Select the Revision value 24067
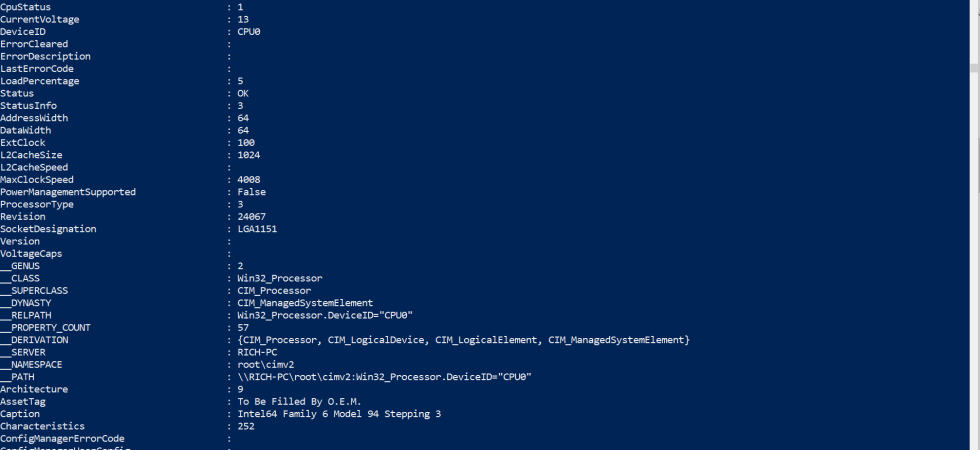 tap(251, 217)
